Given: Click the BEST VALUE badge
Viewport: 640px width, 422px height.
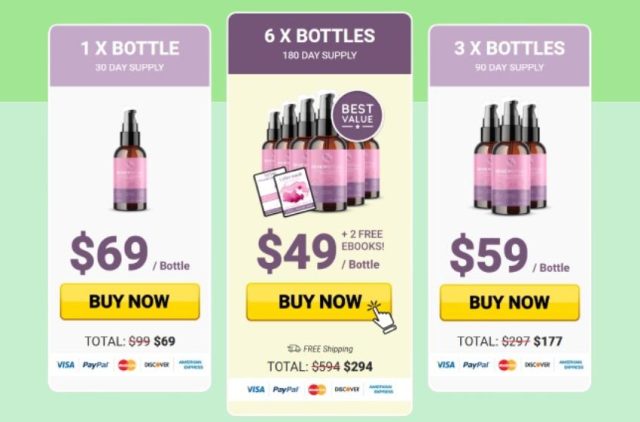Looking at the screenshot, I should click(358, 116).
